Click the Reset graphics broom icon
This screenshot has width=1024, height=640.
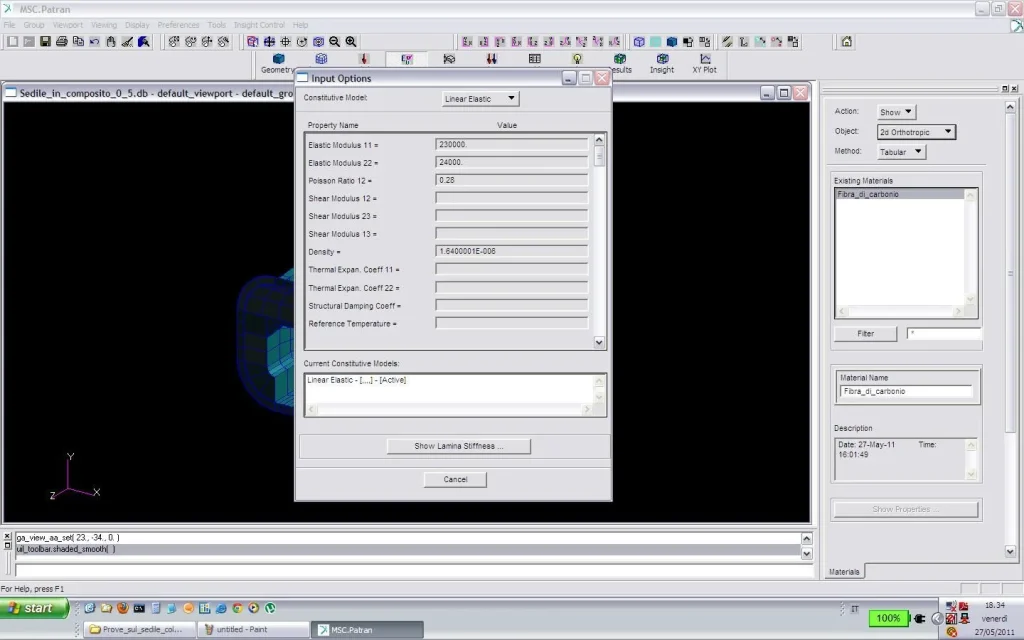tap(127, 41)
